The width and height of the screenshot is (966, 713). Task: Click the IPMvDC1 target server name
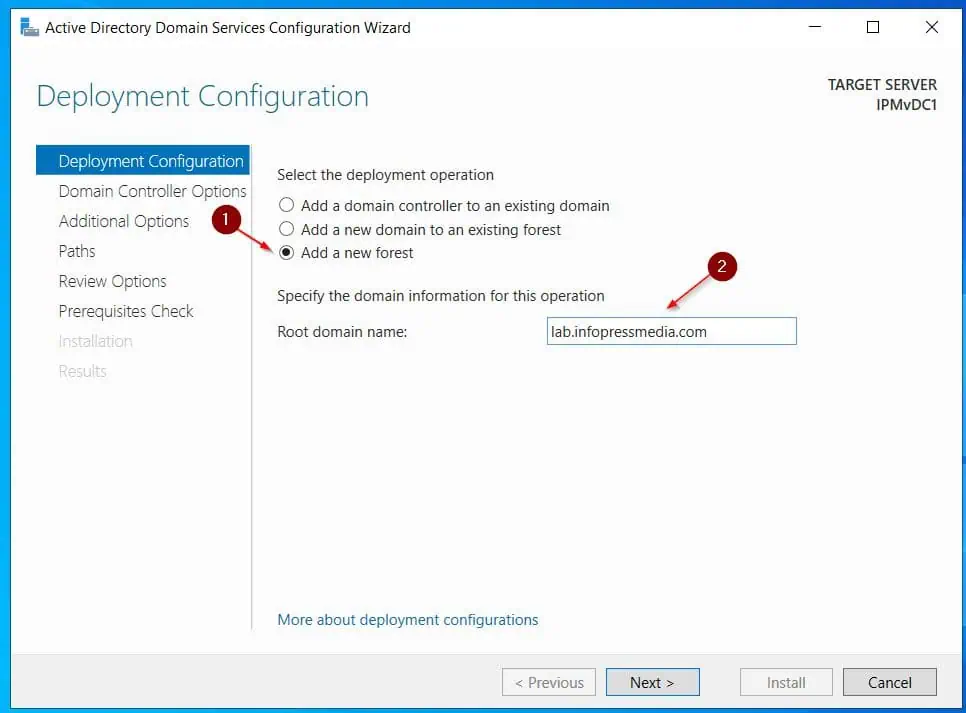point(906,105)
